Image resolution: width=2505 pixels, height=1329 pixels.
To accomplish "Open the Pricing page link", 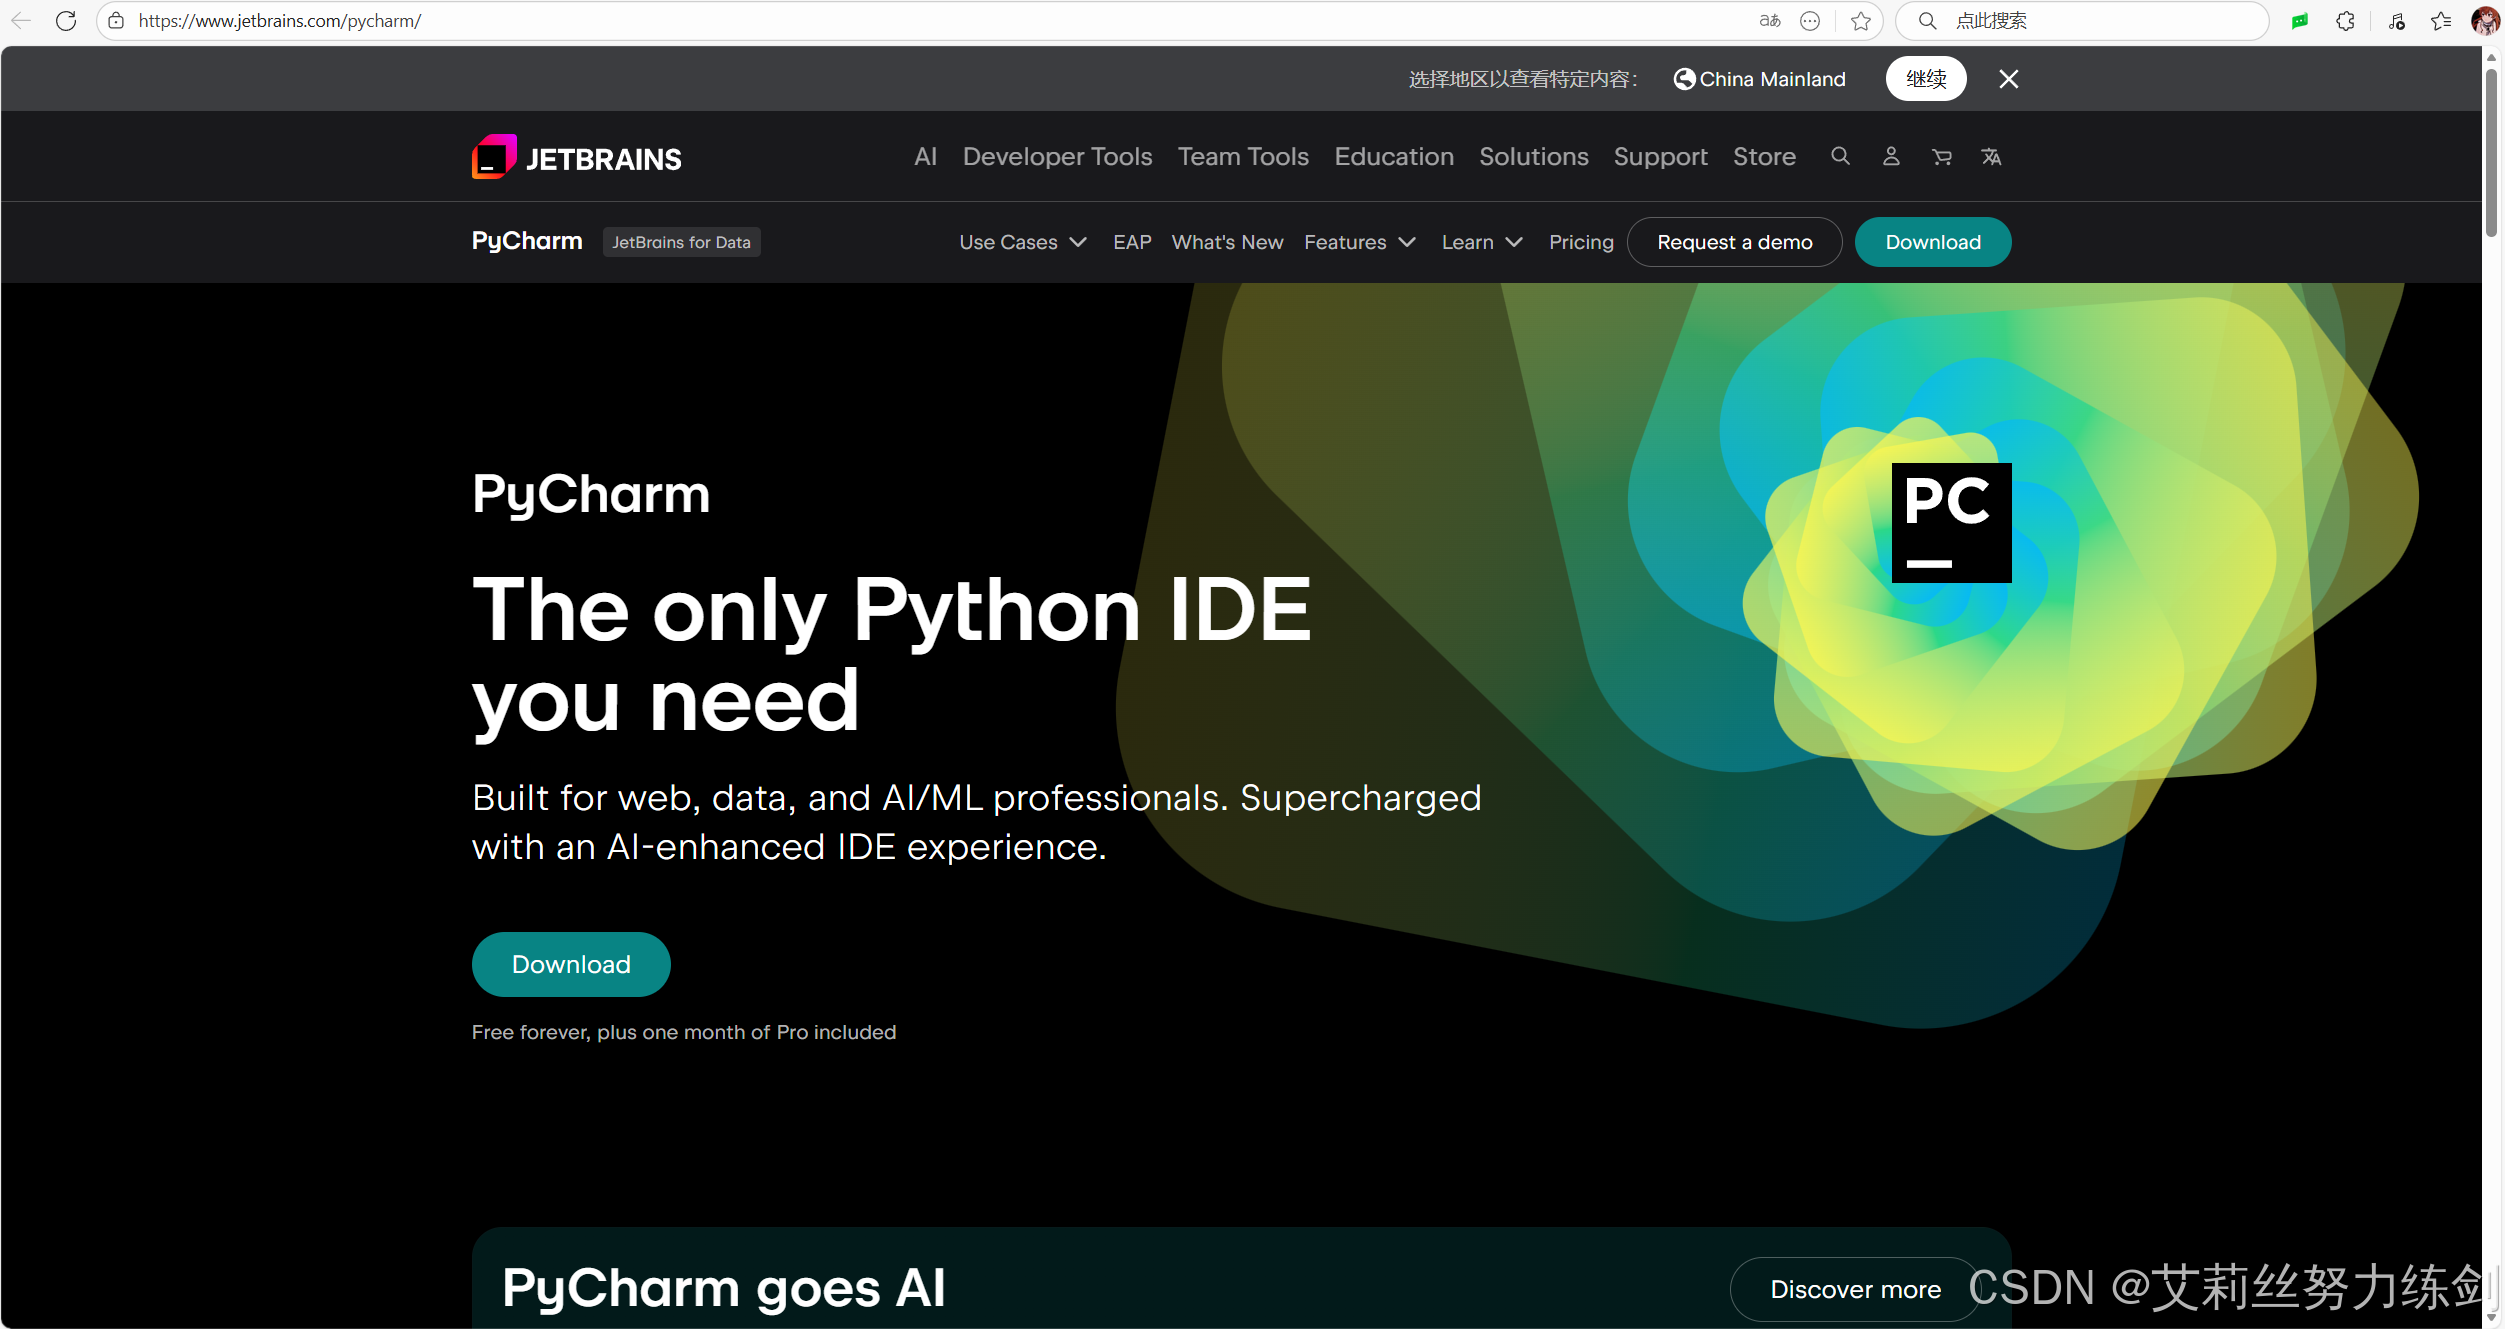I will 1580,242.
